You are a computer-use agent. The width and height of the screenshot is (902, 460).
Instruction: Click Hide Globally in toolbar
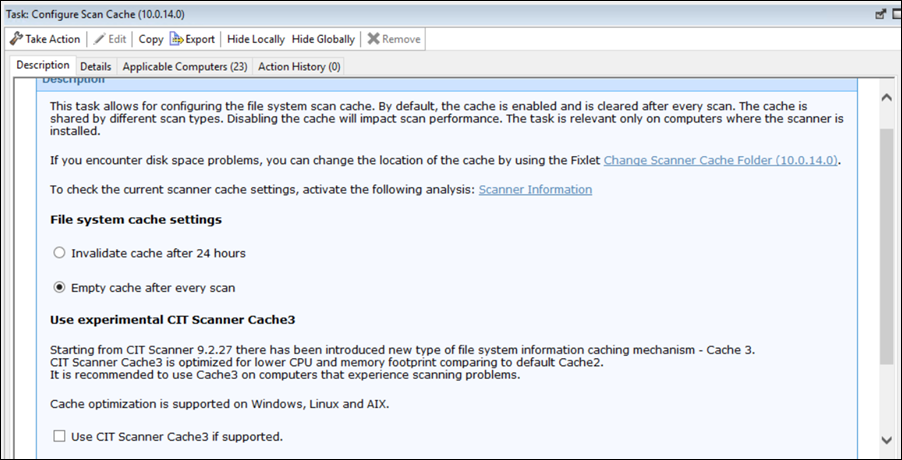tap(323, 39)
